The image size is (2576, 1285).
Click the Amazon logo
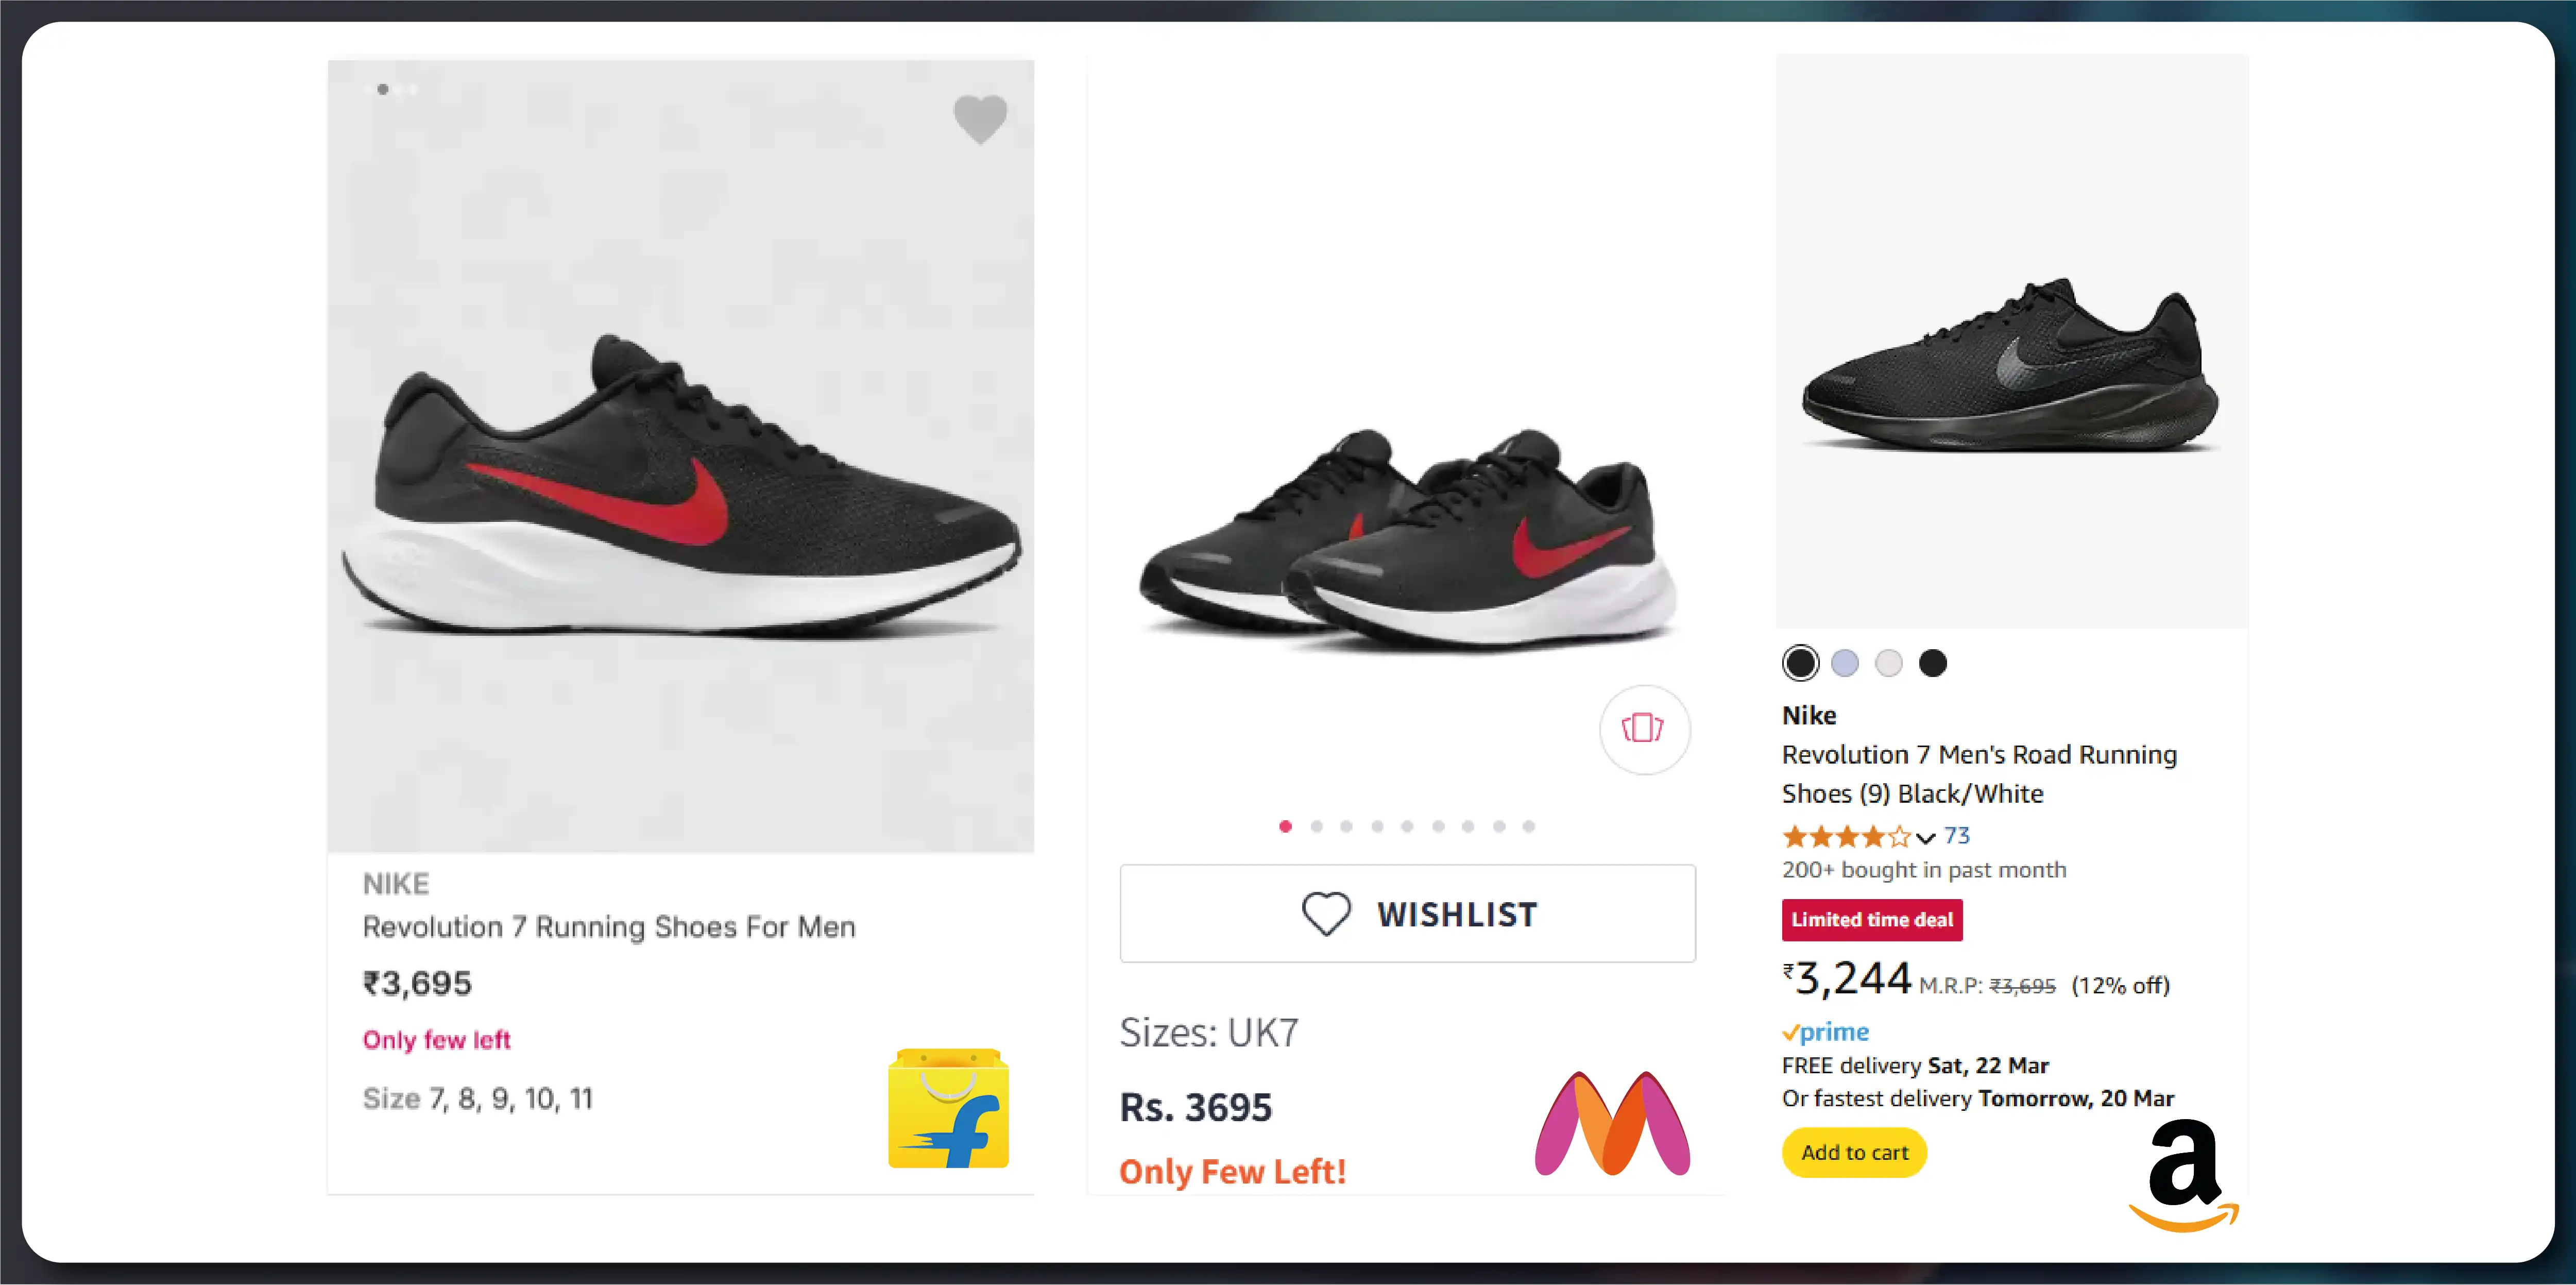click(2184, 1175)
